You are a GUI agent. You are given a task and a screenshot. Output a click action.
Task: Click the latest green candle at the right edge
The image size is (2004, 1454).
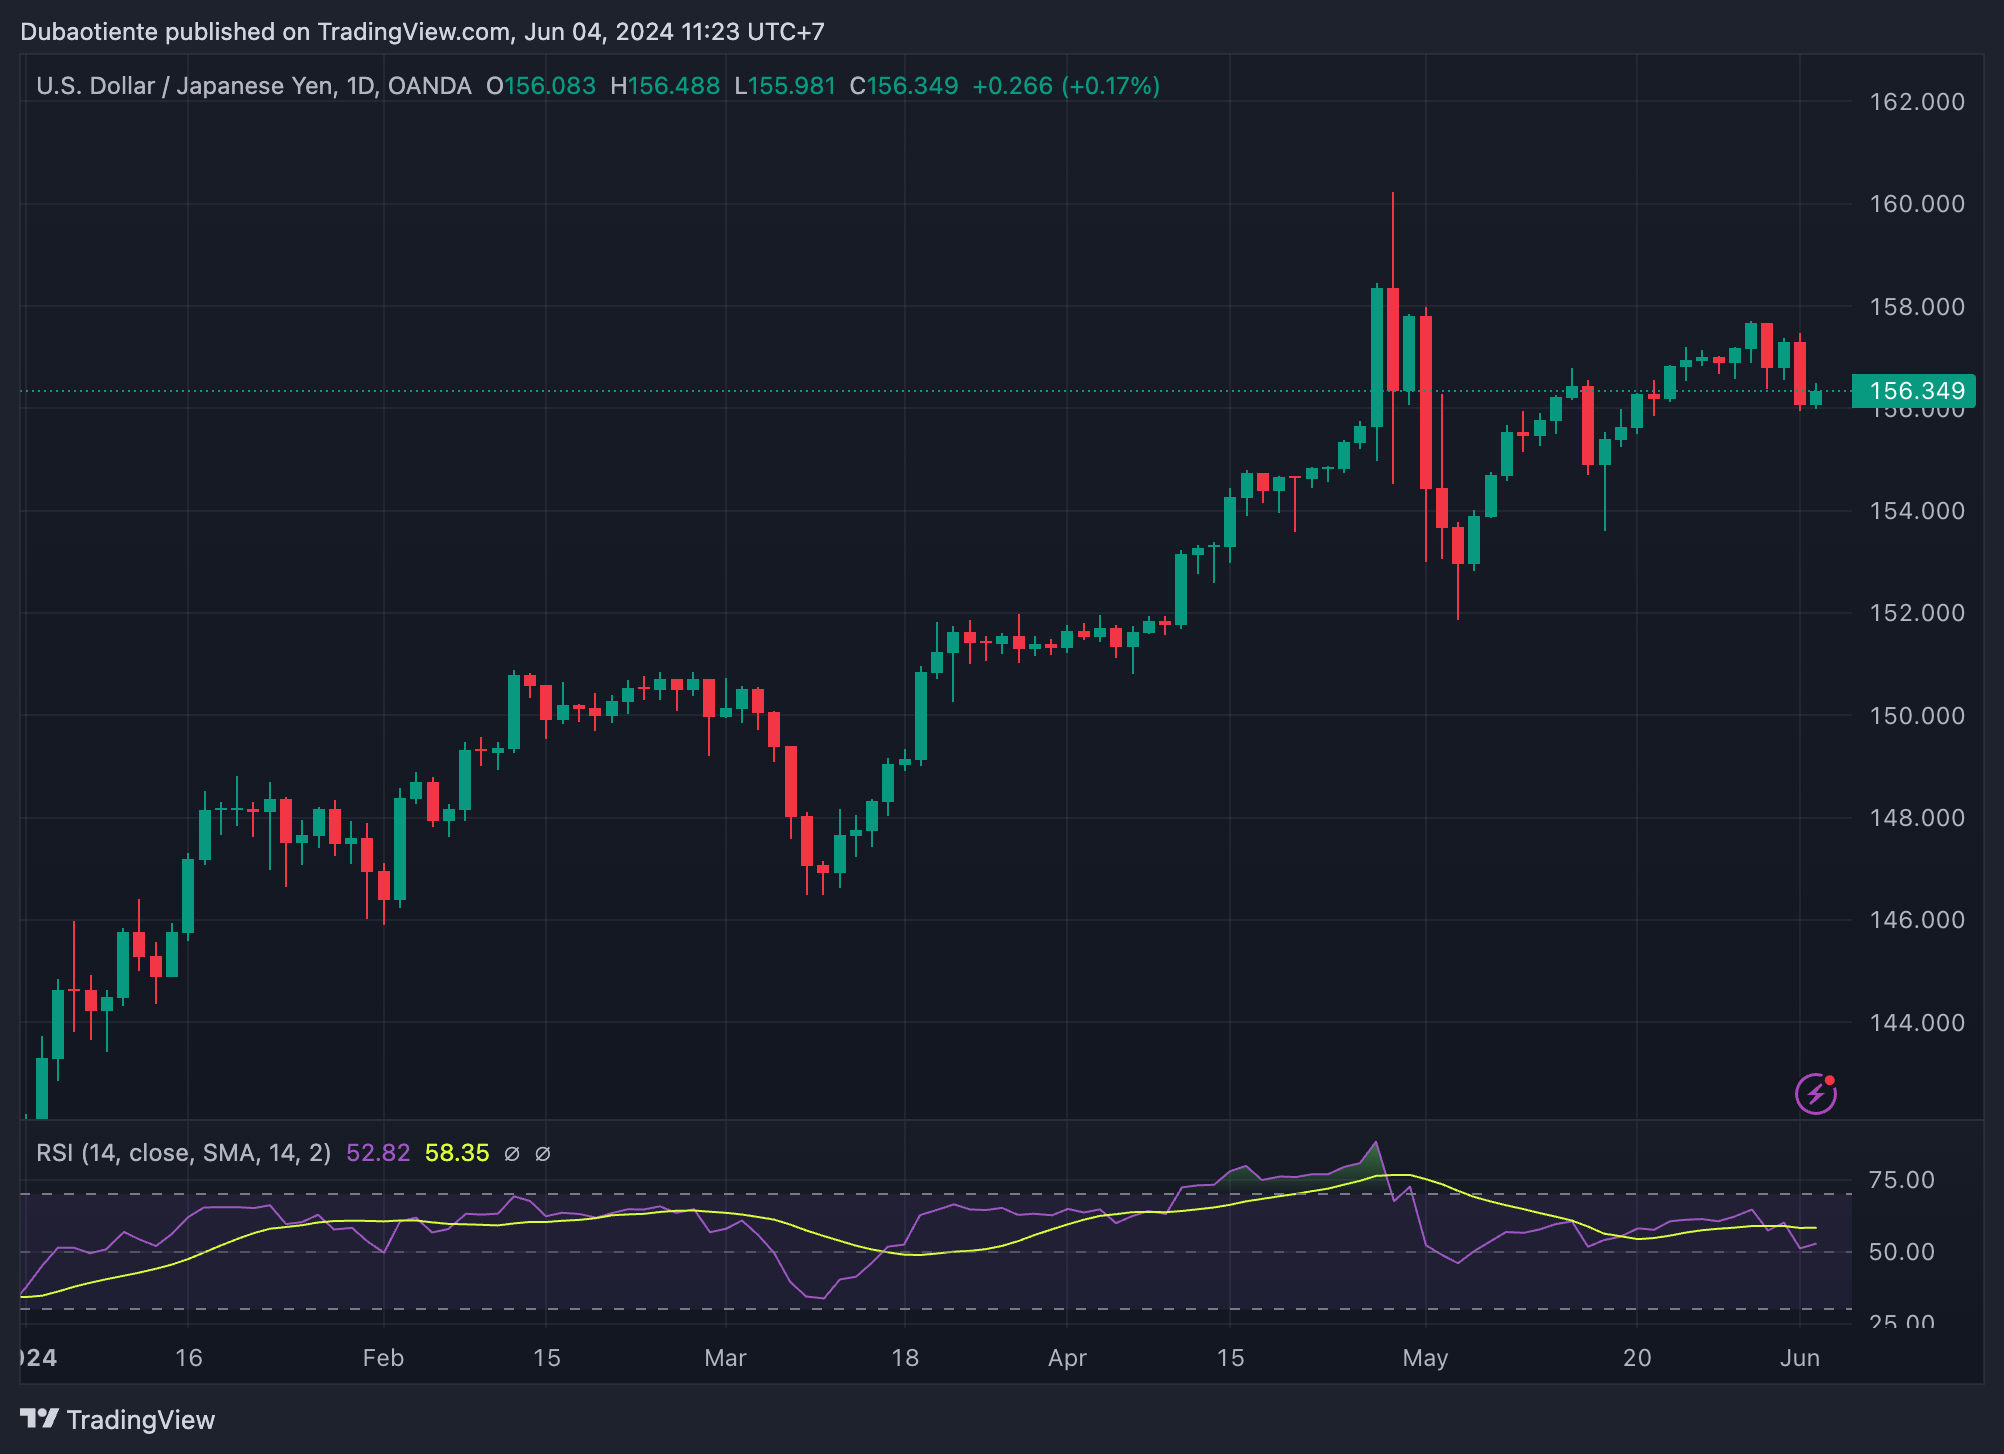tap(1816, 397)
